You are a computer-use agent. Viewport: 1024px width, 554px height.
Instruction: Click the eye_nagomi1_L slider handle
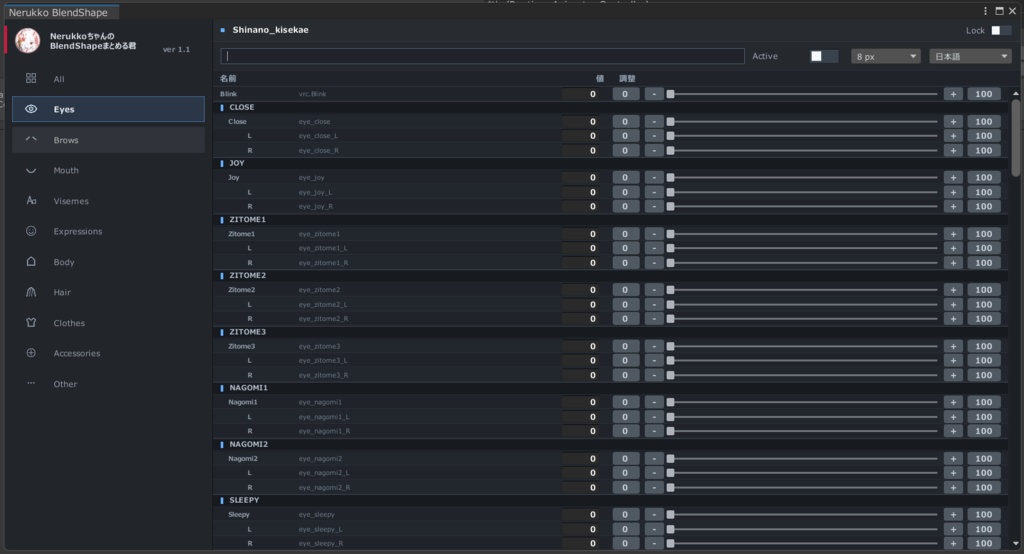[x=670, y=417]
